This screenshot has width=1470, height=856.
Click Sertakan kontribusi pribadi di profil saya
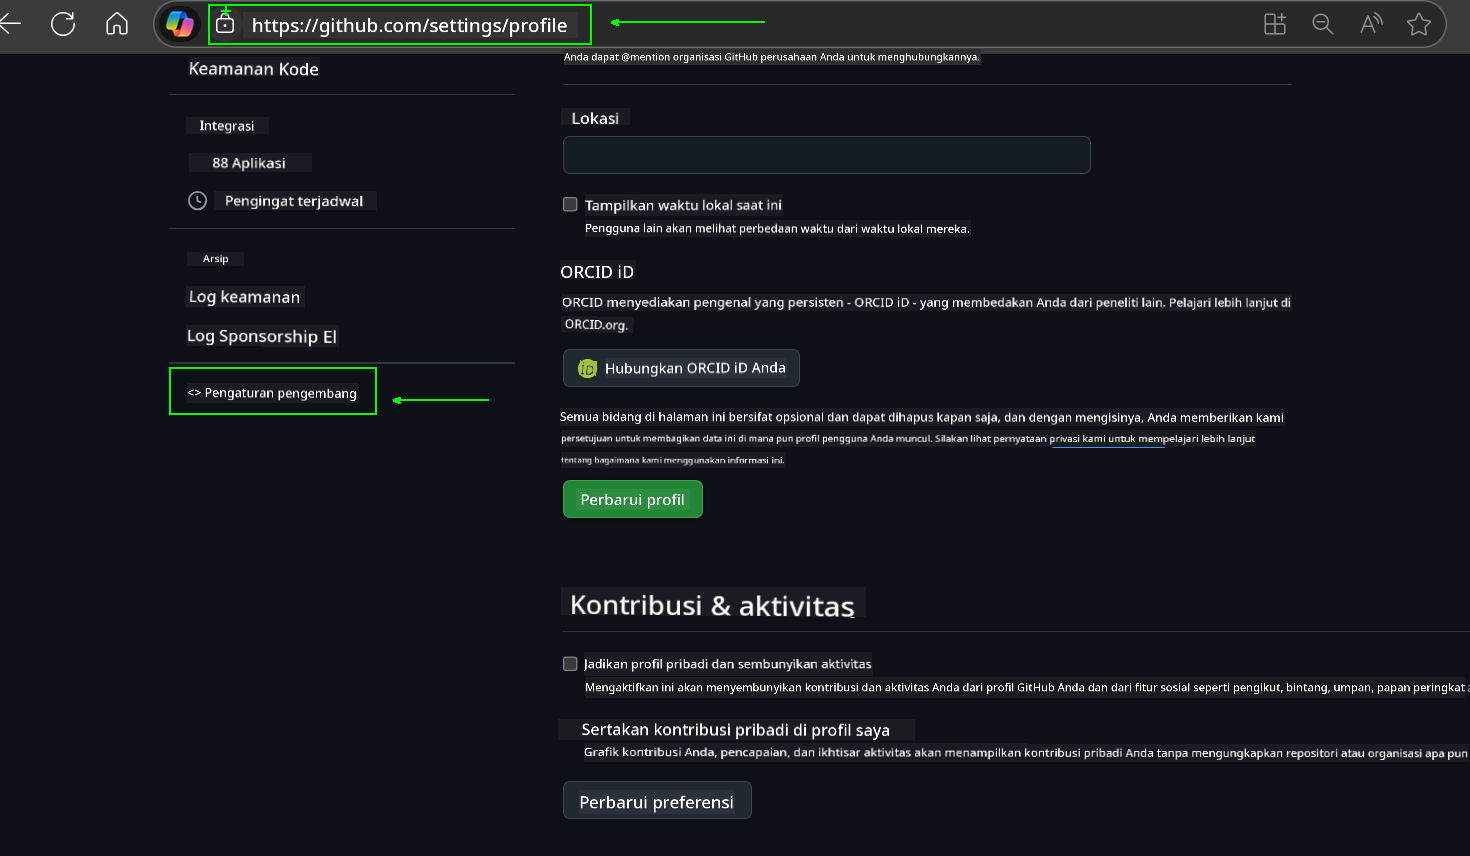[736, 730]
